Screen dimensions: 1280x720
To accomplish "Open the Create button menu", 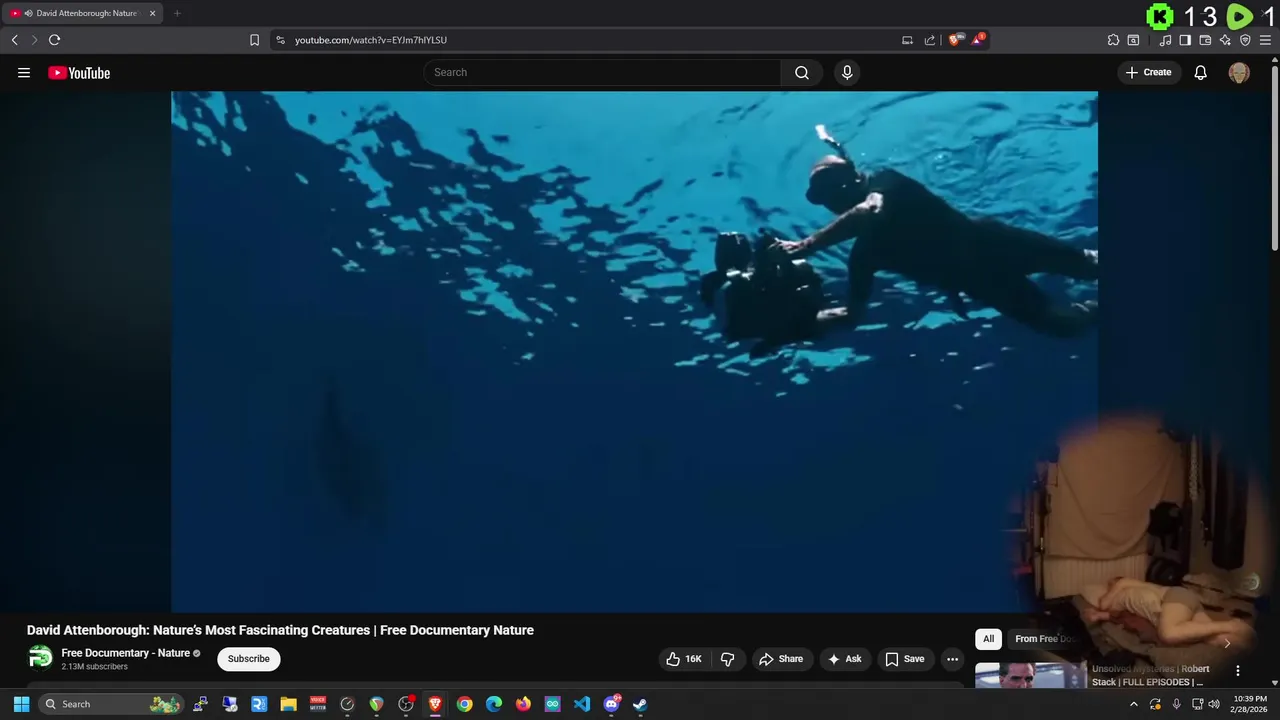I will click(1149, 72).
